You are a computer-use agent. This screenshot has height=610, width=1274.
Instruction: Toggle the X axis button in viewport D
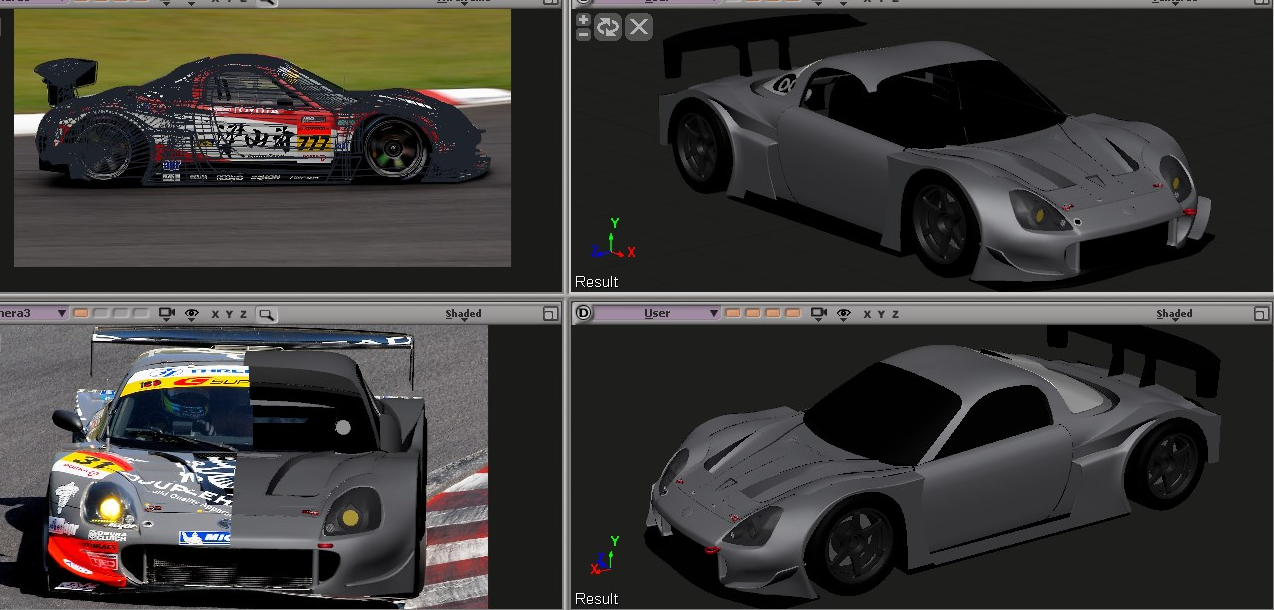[866, 314]
